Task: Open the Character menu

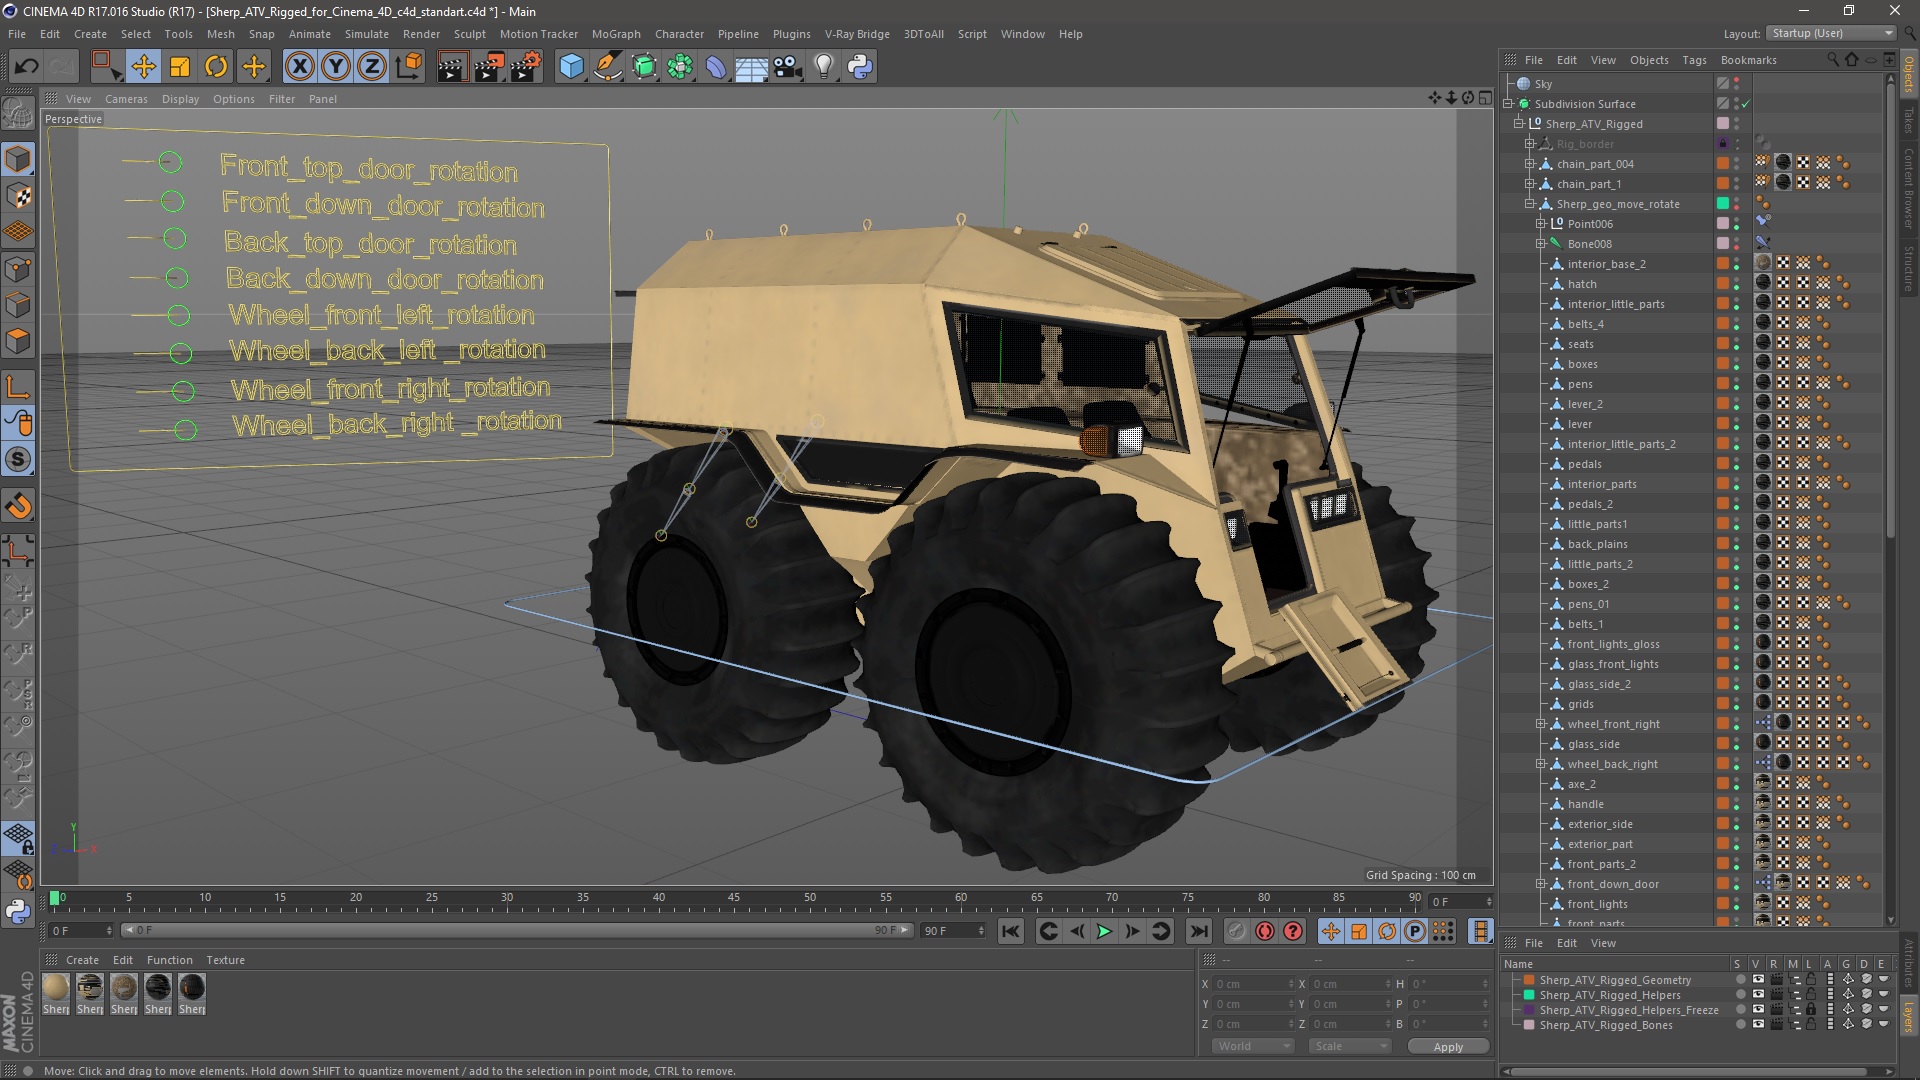Action: click(x=679, y=34)
